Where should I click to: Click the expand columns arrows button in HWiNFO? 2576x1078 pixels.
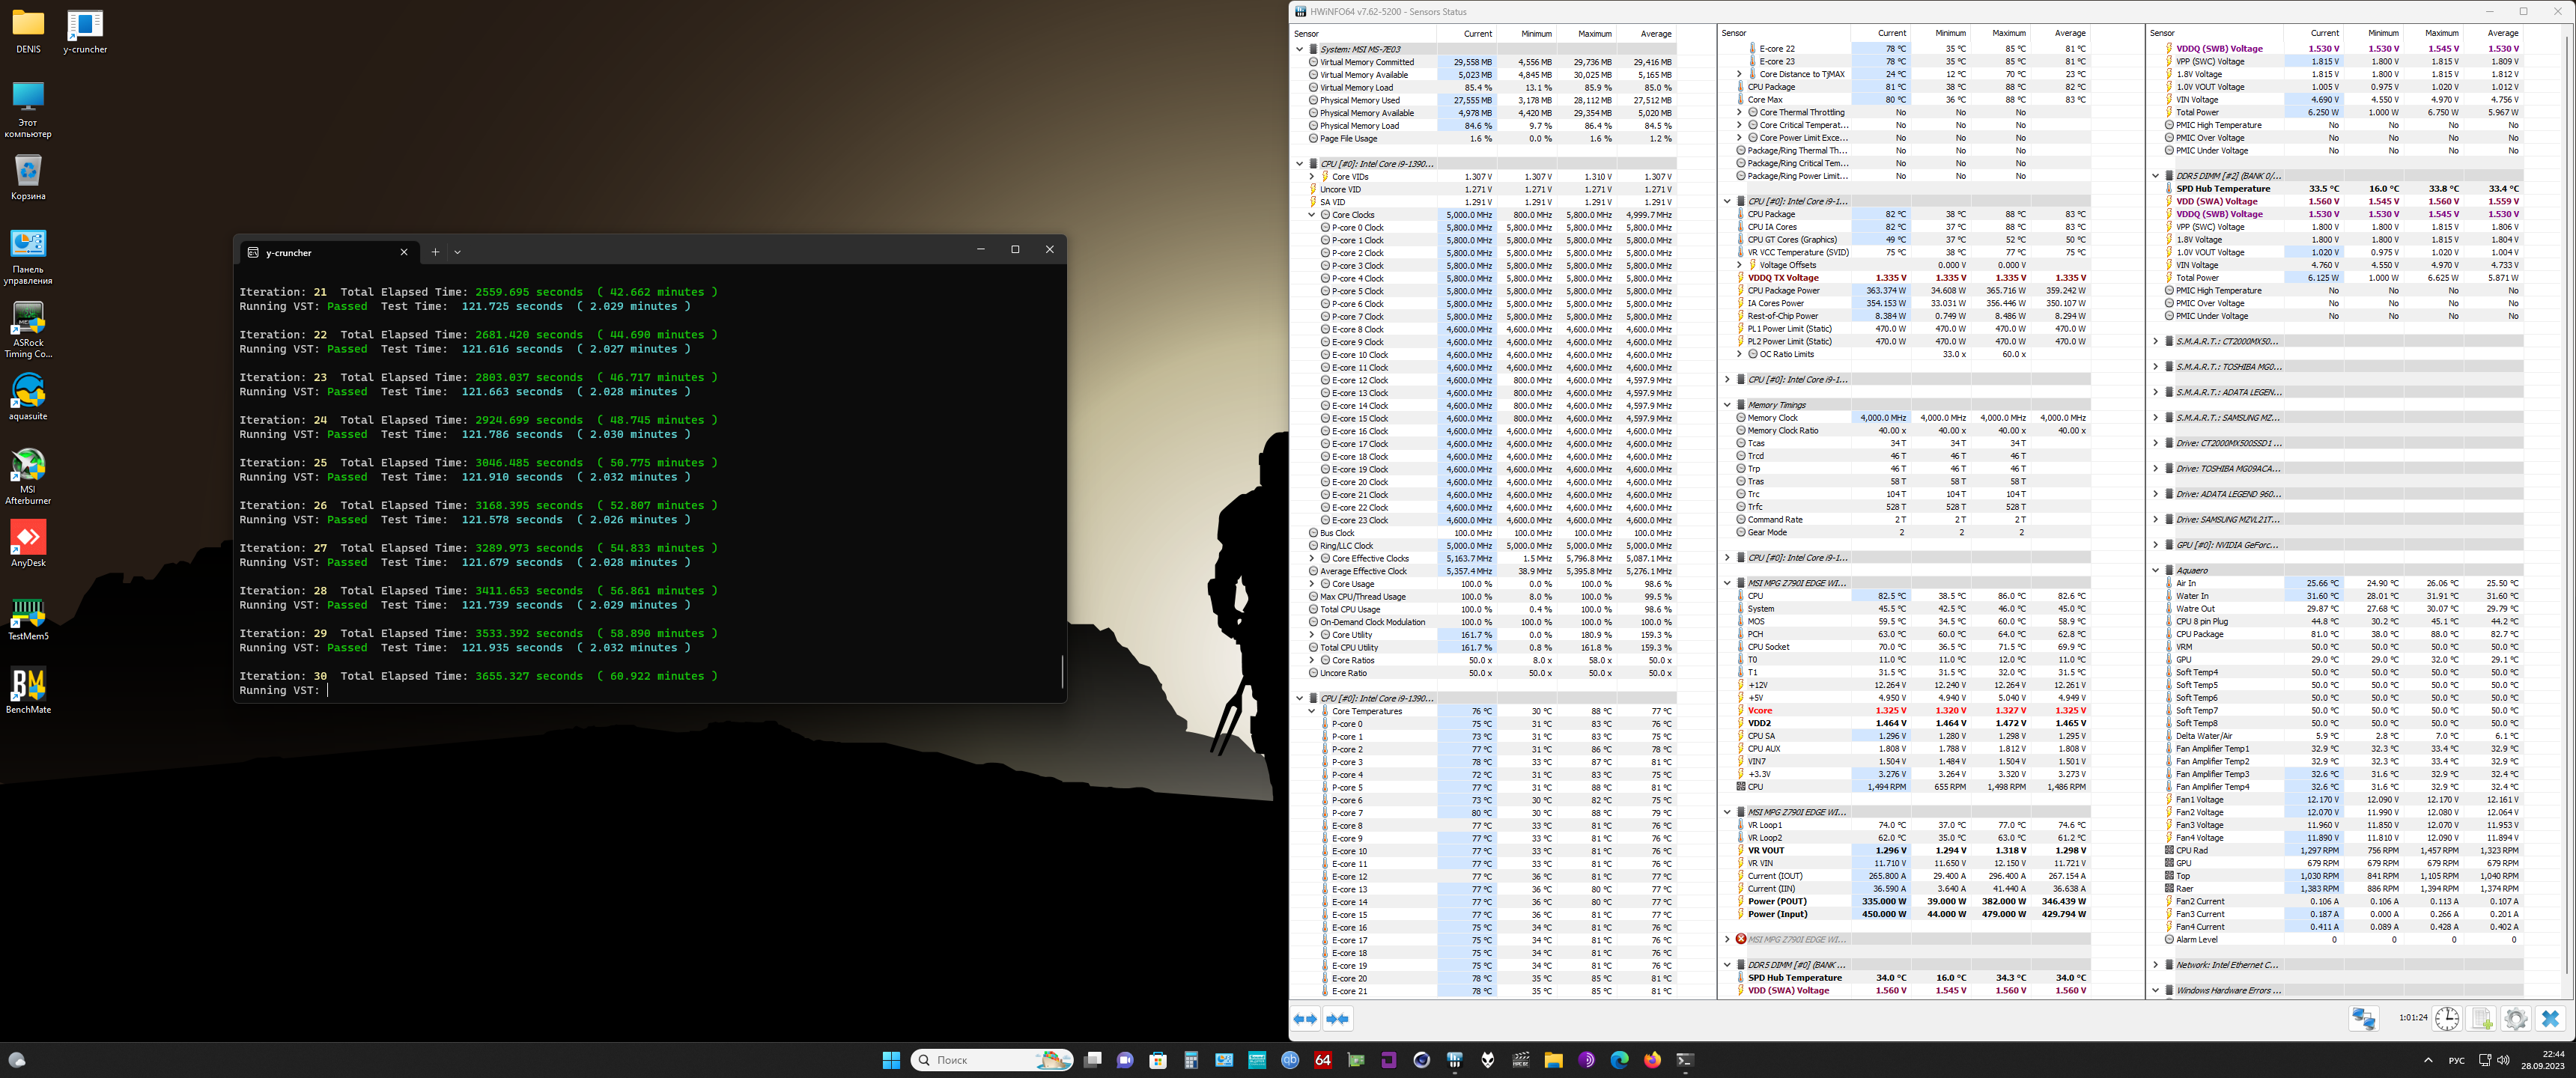click(1305, 1019)
